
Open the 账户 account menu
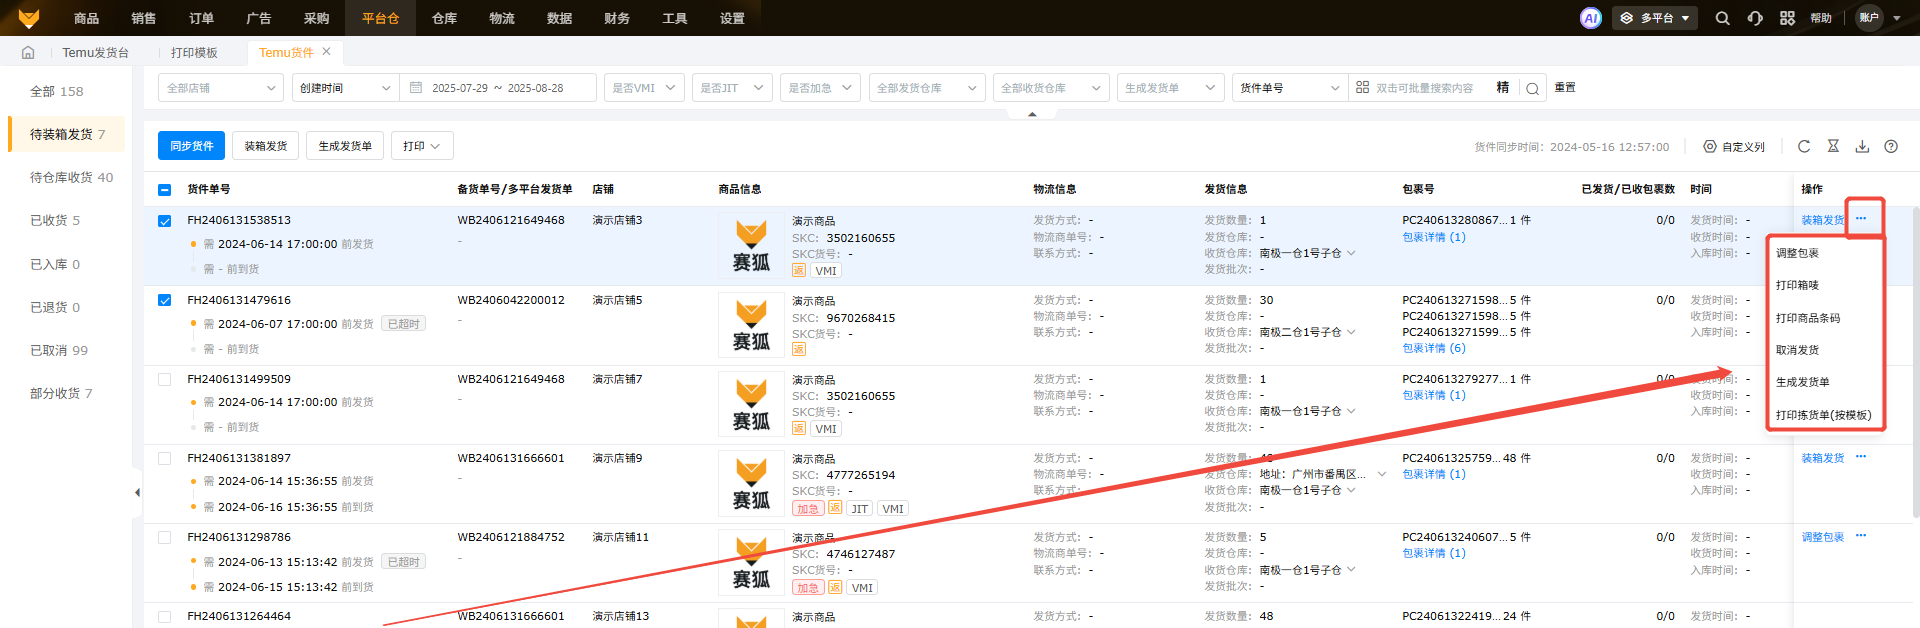point(1879,18)
